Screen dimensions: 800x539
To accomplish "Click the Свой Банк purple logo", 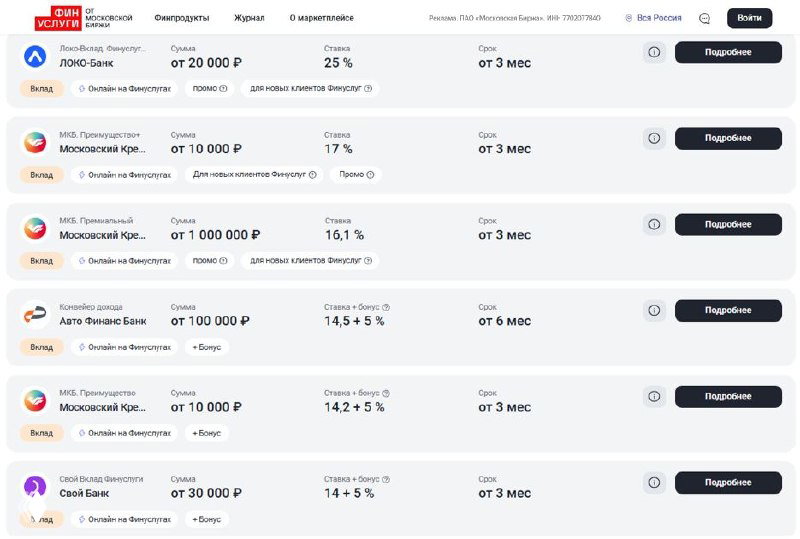I will point(35,487).
